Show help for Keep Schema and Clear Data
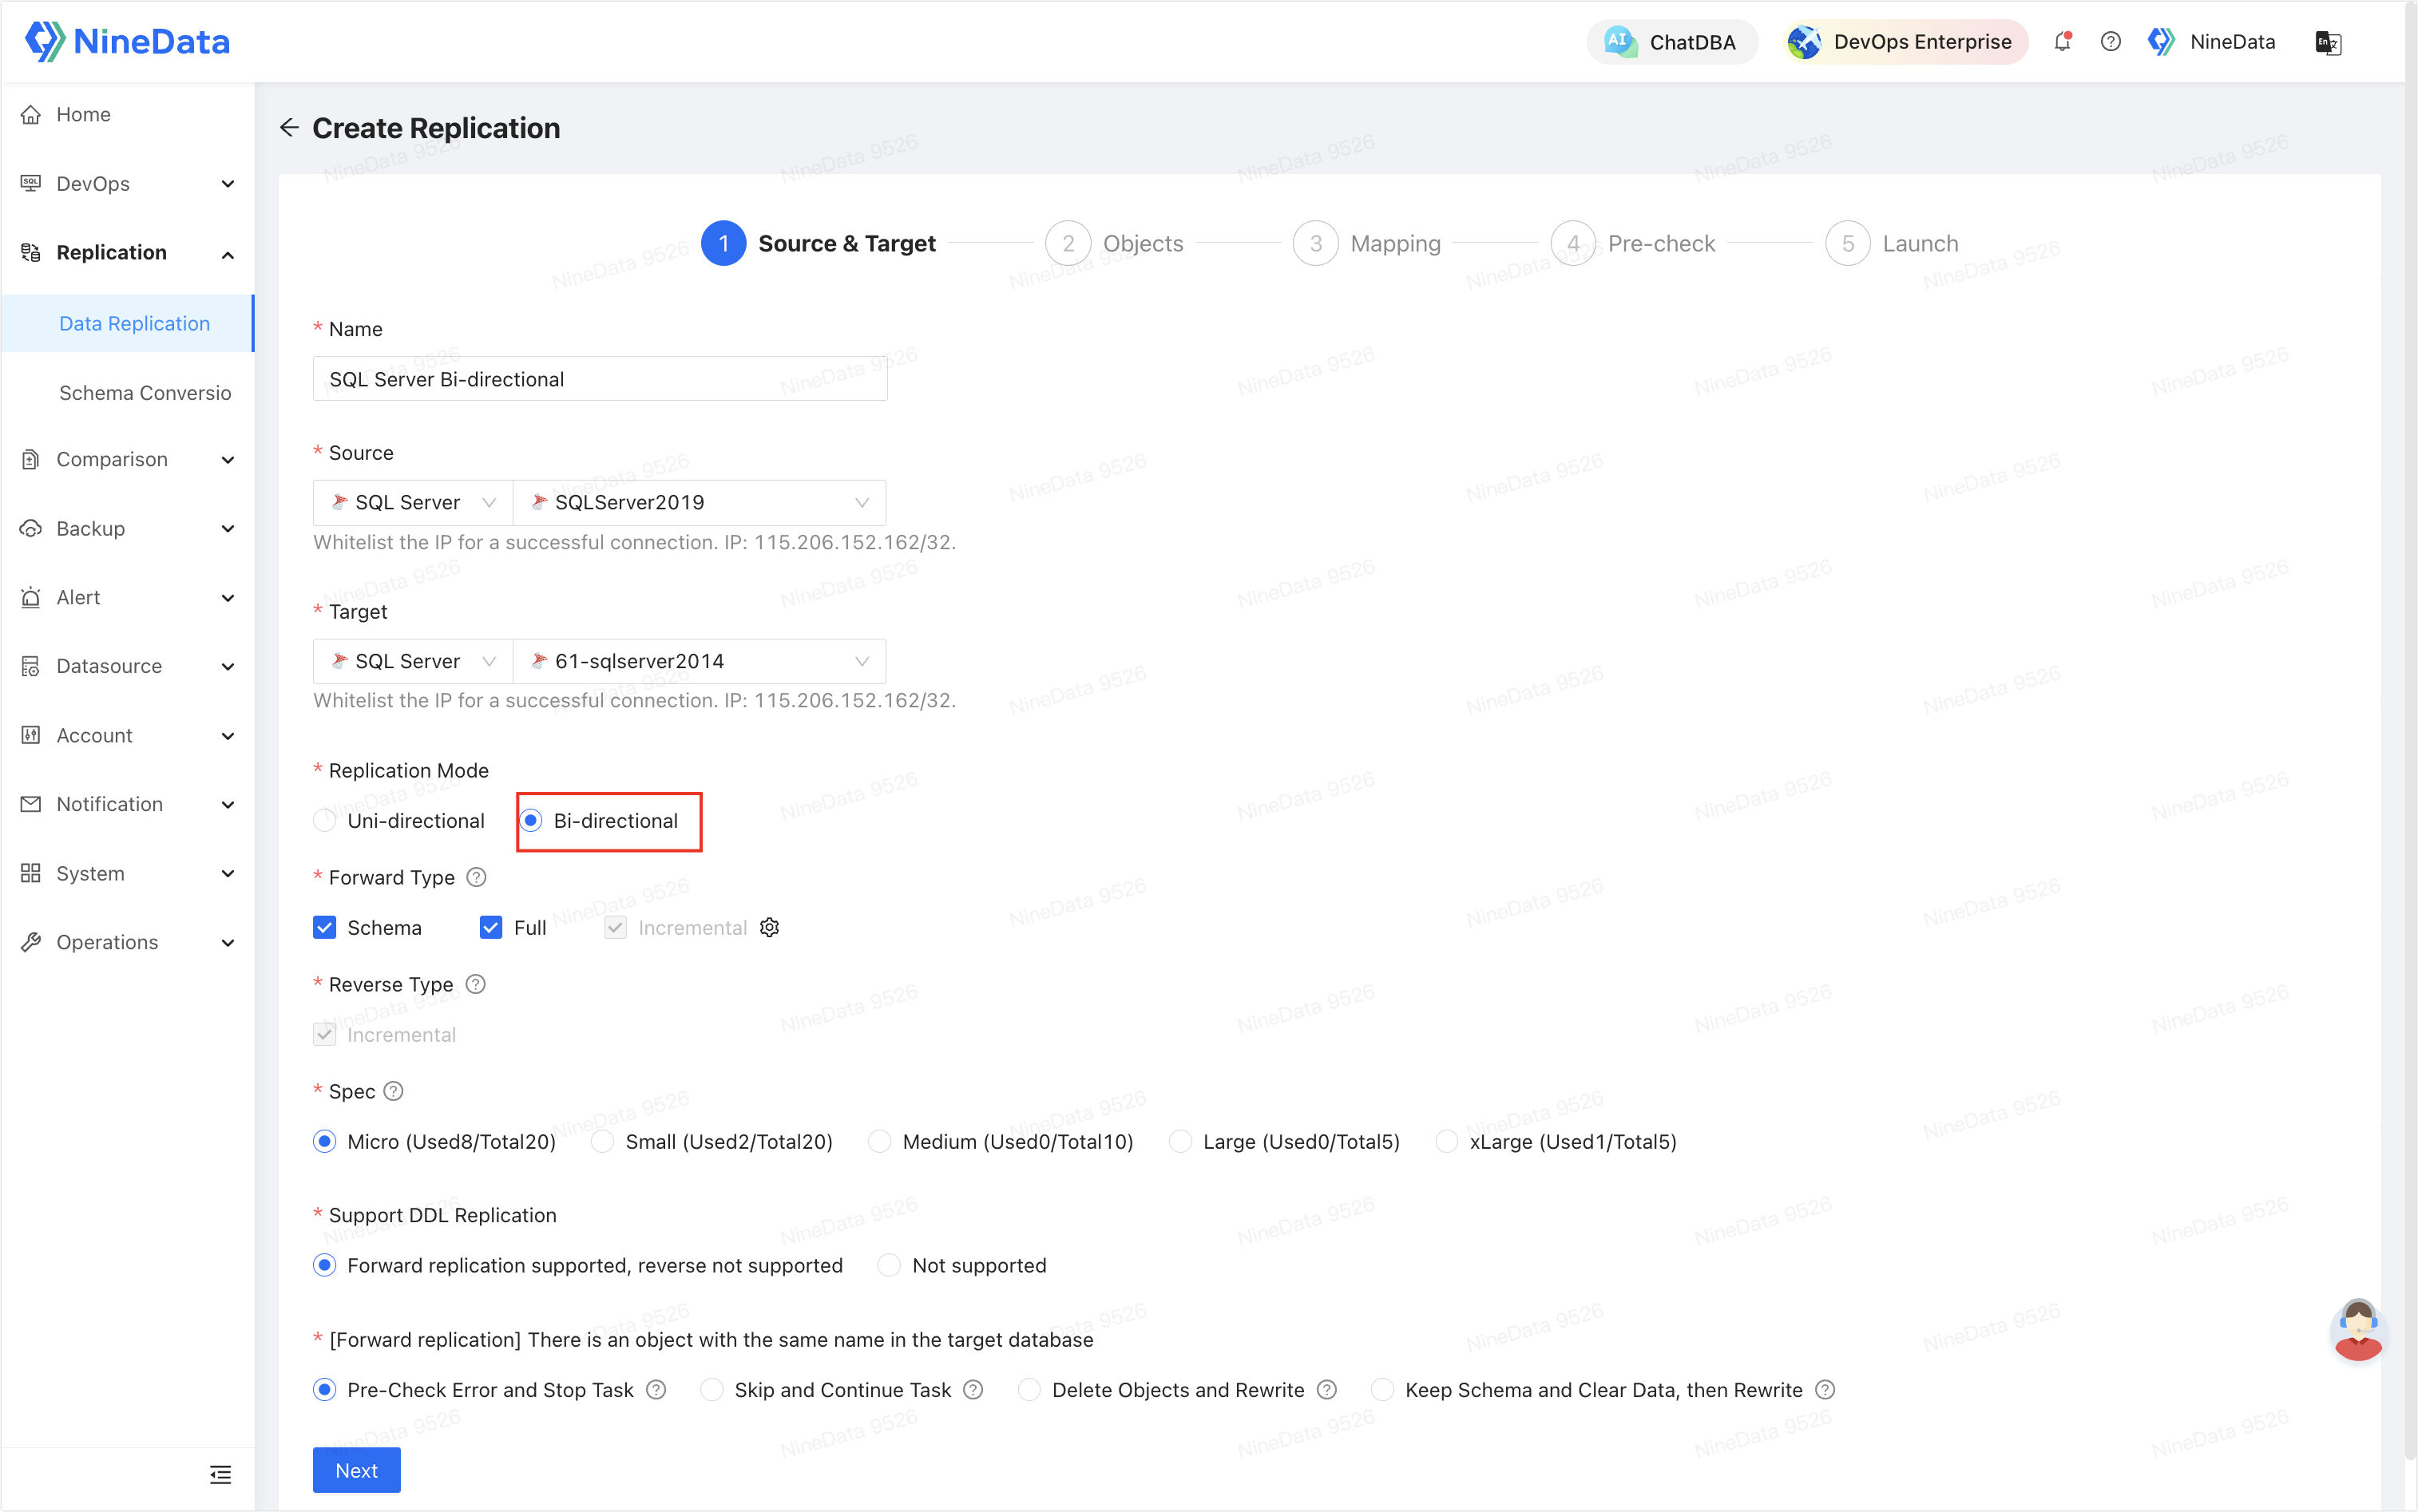This screenshot has width=2418, height=1512. (x=1825, y=1391)
